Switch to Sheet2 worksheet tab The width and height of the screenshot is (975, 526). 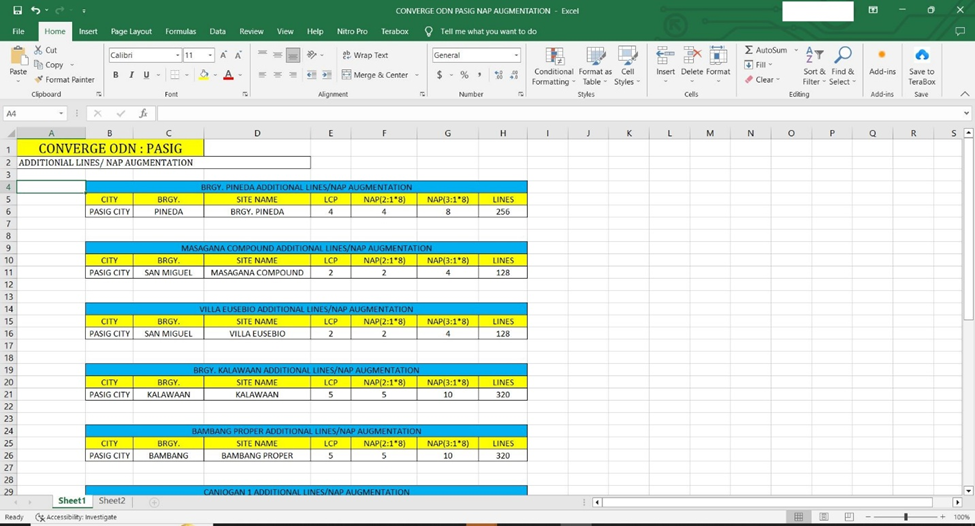tap(112, 501)
